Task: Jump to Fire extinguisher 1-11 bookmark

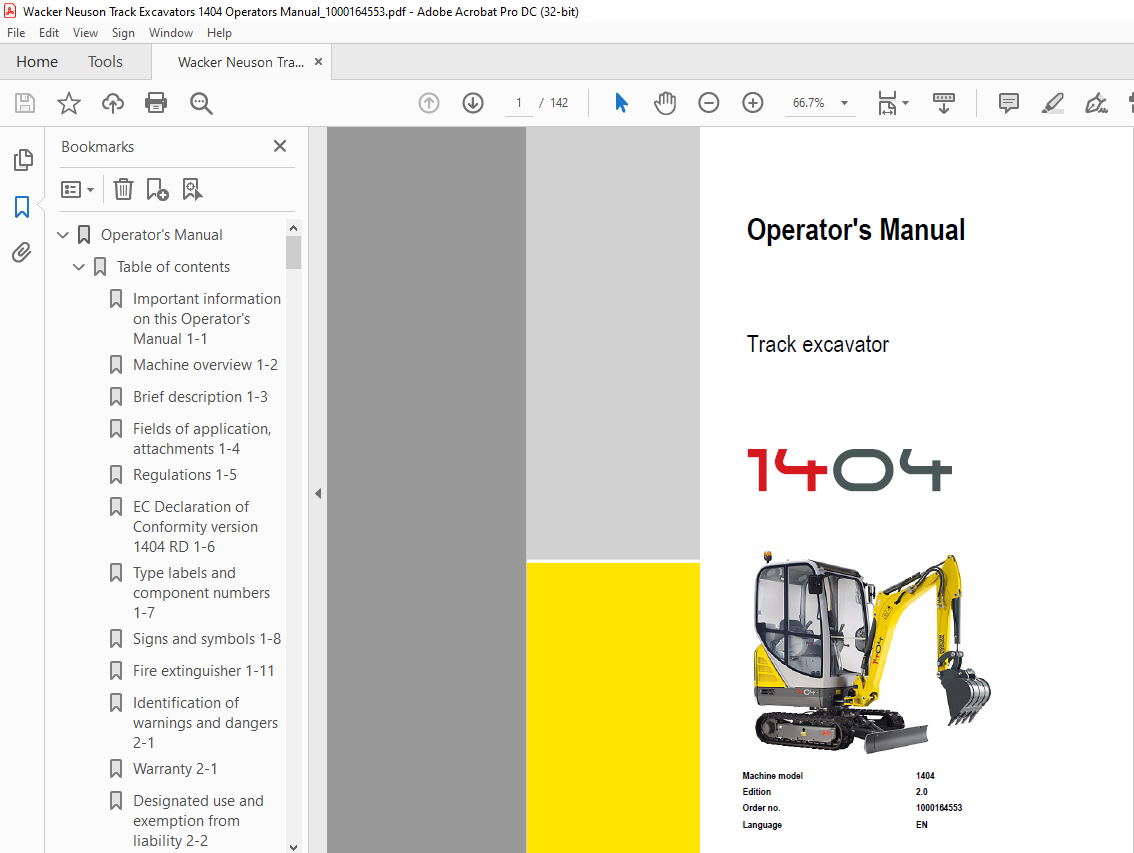Action: coord(203,671)
